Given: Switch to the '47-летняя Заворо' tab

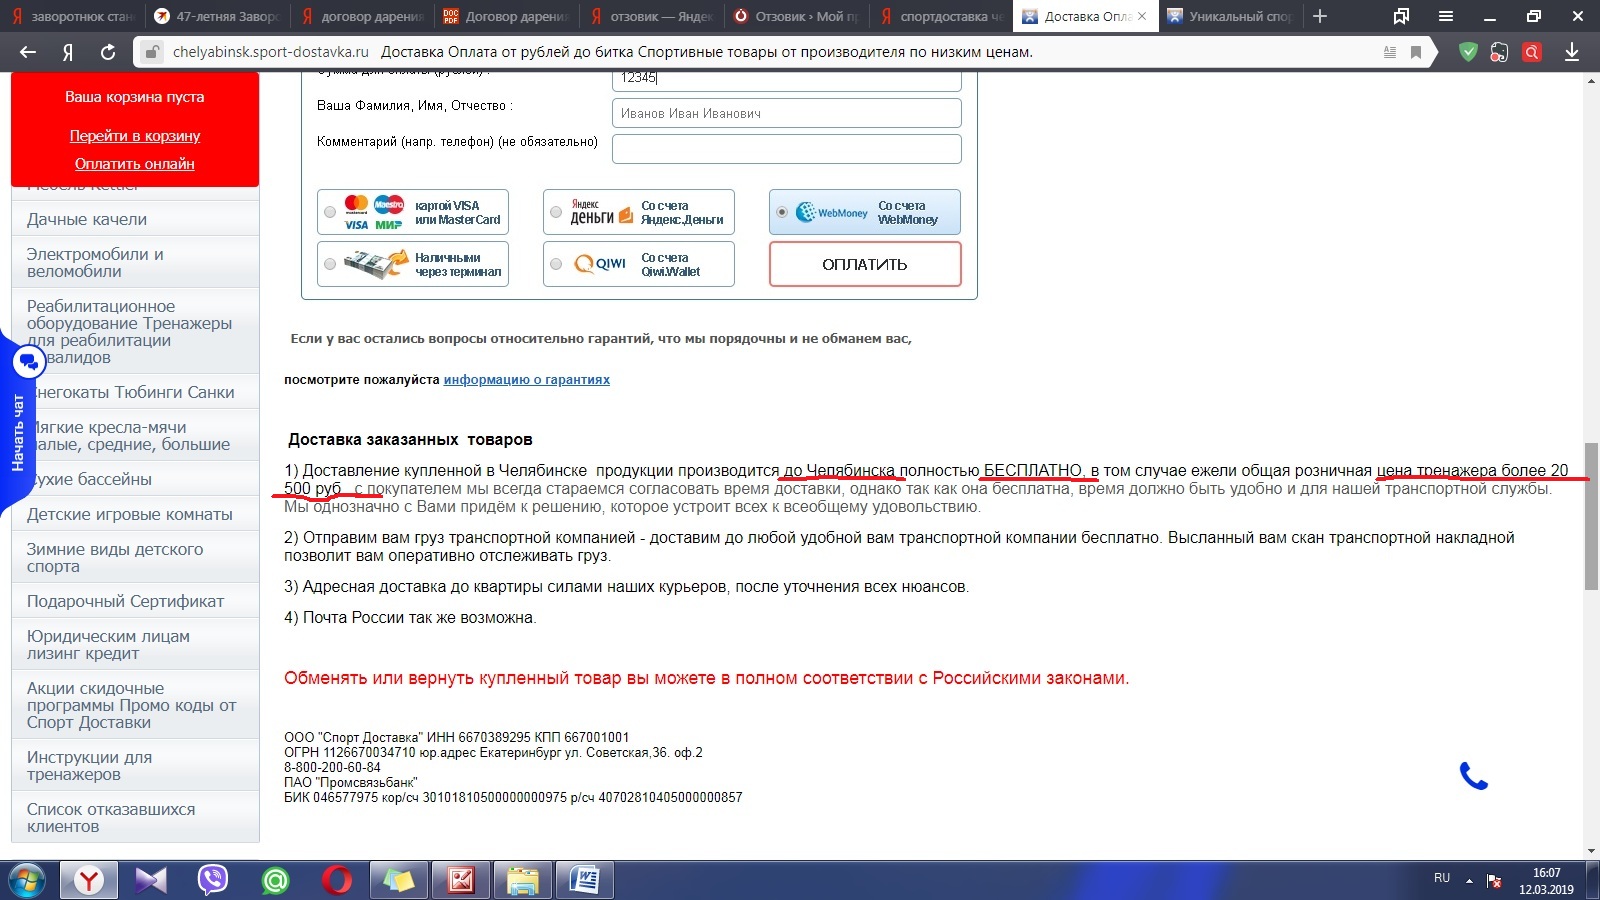Looking at the screenshot, I should click(x=216, y=16).
